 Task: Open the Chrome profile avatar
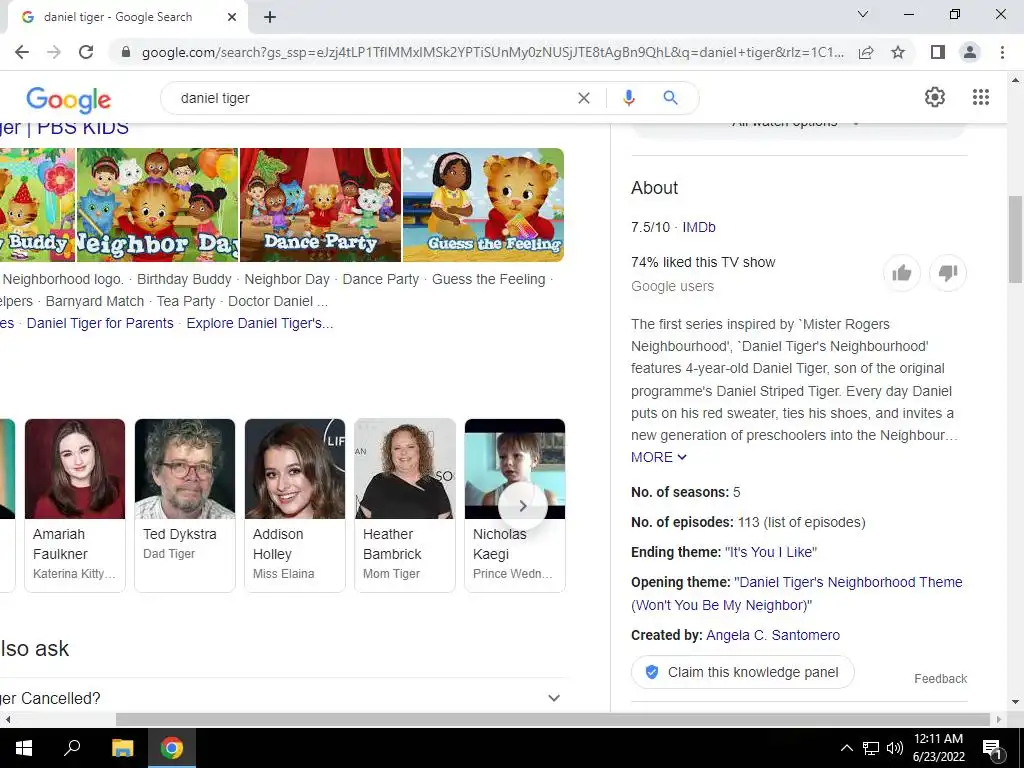pyautogui.click(x=970, y=52)
